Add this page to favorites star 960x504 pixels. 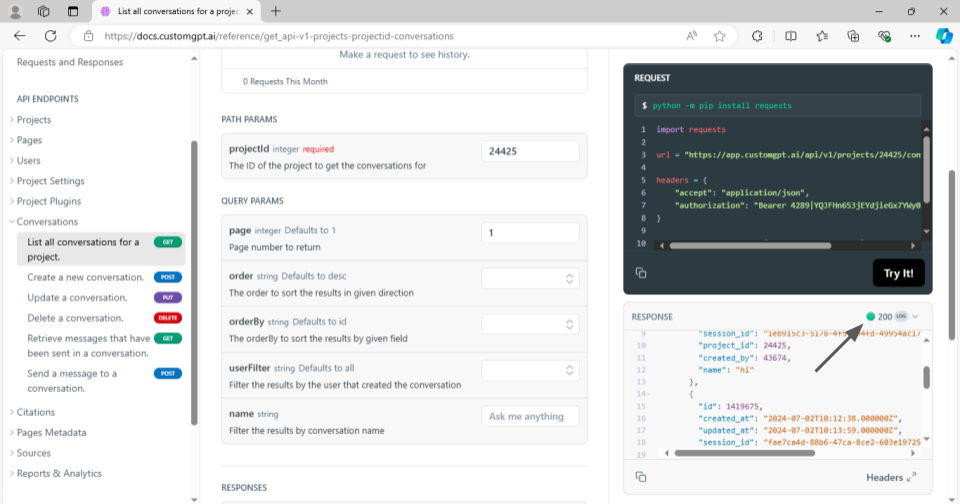pyautogui.click(x=719, y=36)
